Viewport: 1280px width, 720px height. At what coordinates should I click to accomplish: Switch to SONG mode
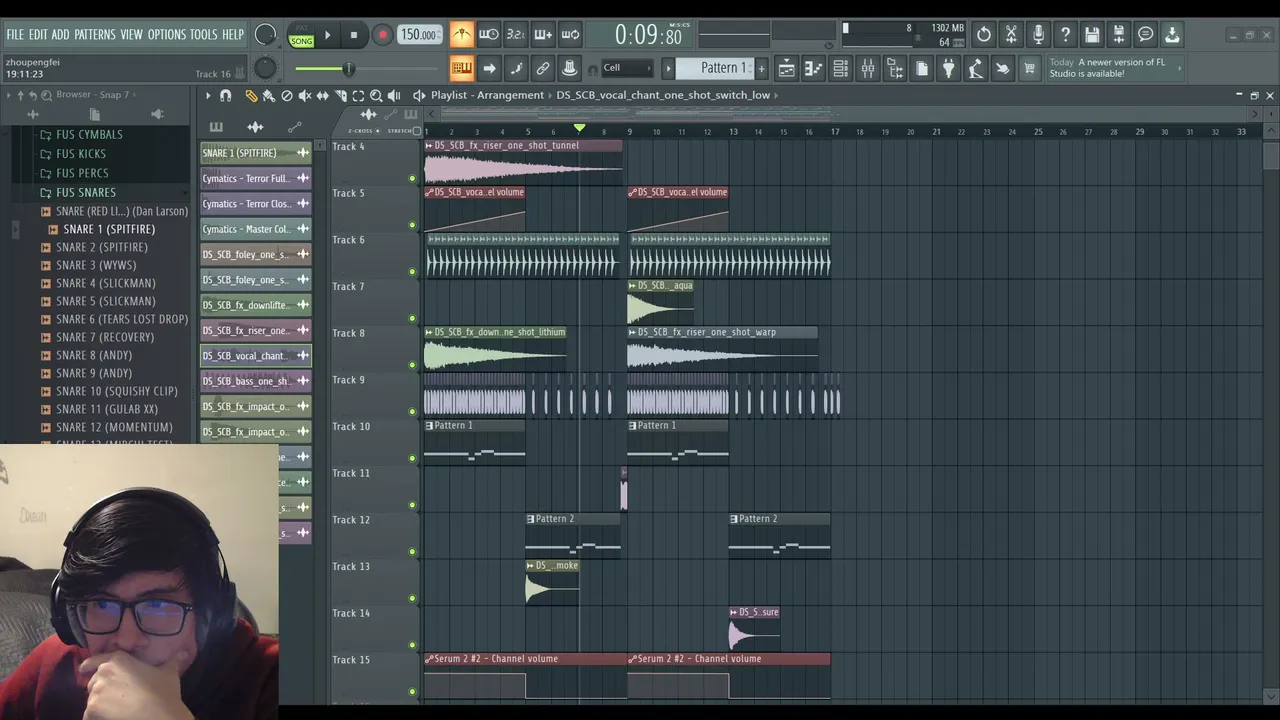301,41
